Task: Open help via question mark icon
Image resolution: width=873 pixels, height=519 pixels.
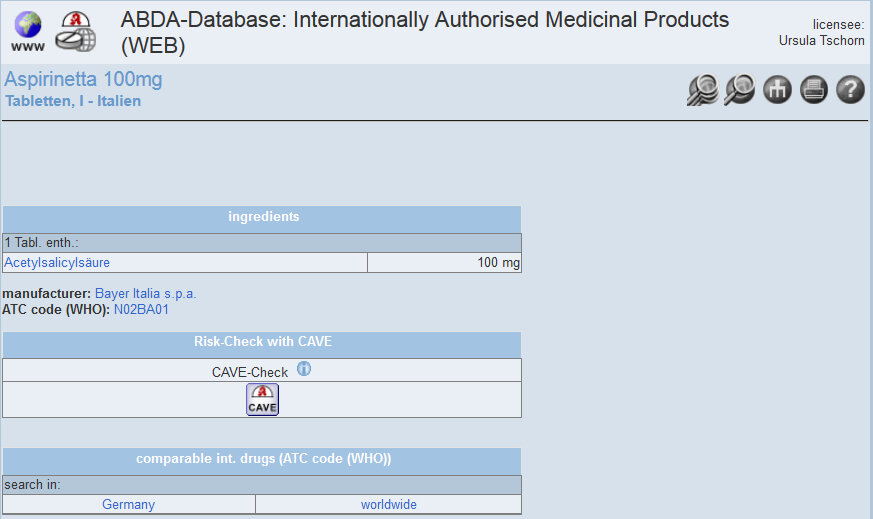Action: pyautogui.click(x=850, y=90)
